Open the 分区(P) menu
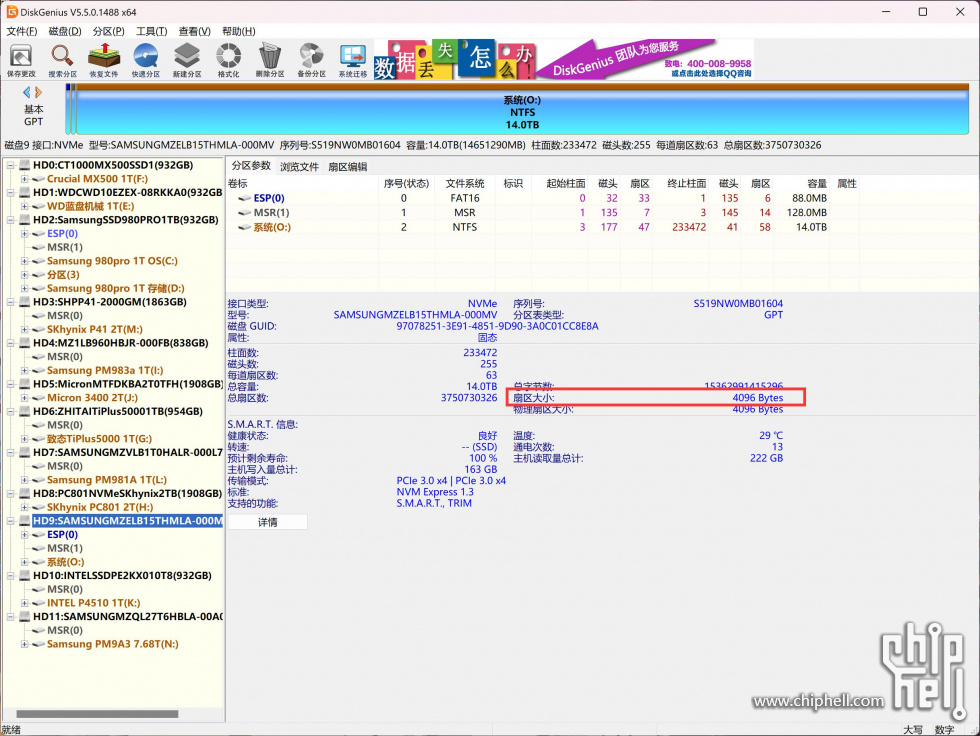This screenshot has width=980, height=736. [x=108, y=31]
